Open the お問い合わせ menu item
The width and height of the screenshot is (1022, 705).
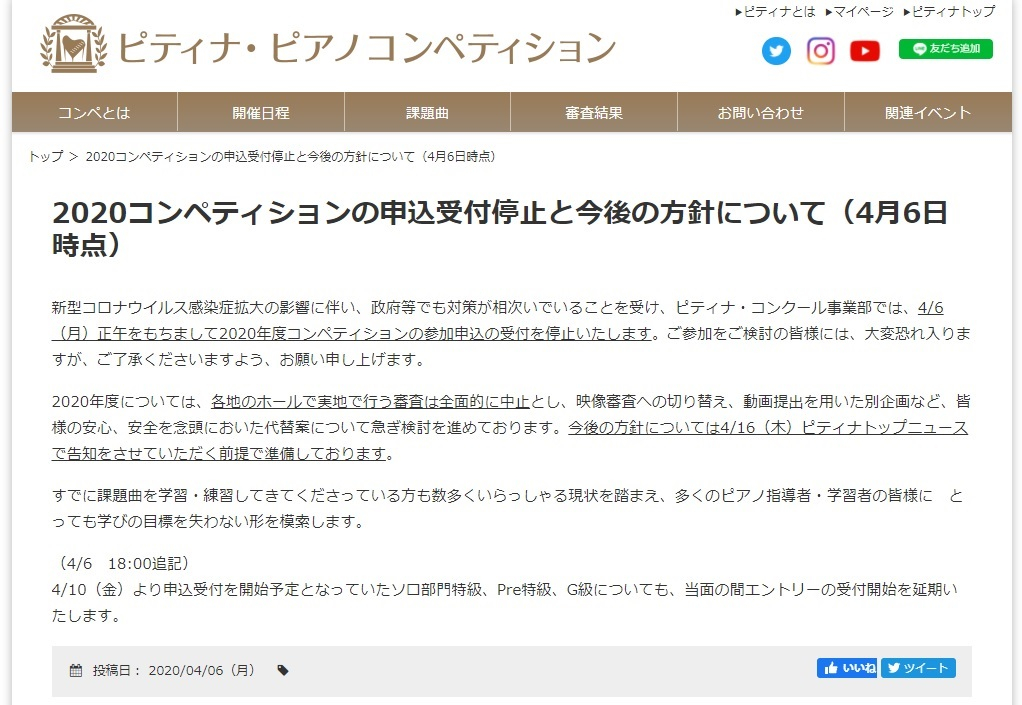[x=761, y=113]
